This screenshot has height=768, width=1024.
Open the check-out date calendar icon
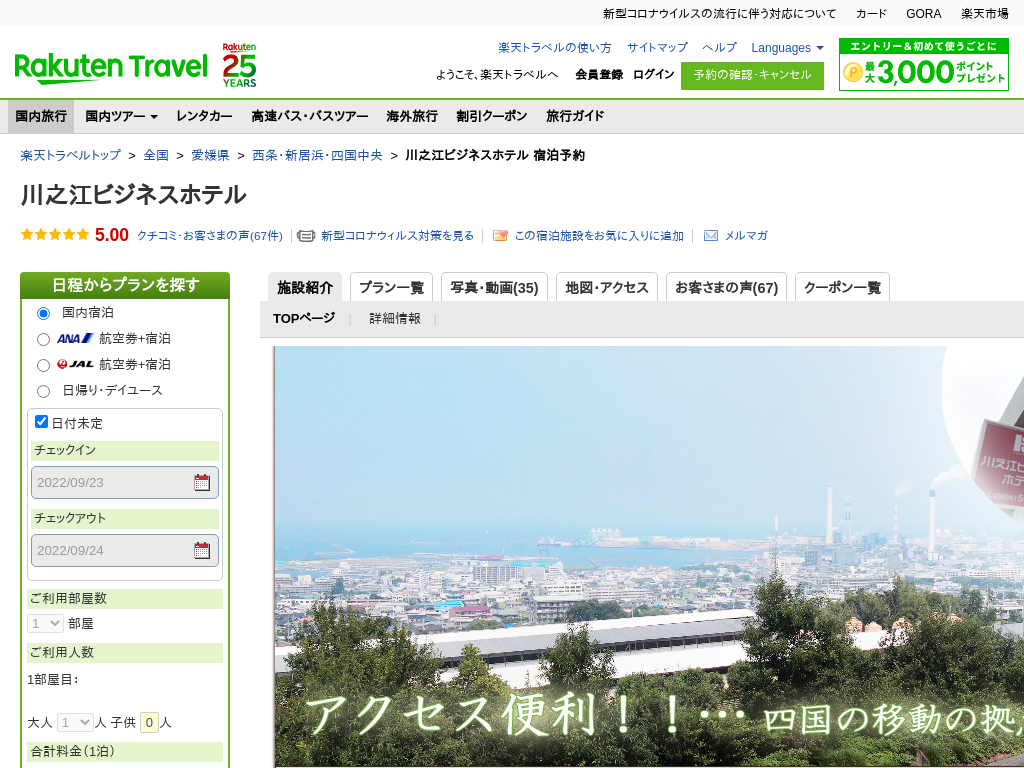(x=202, y=551)
